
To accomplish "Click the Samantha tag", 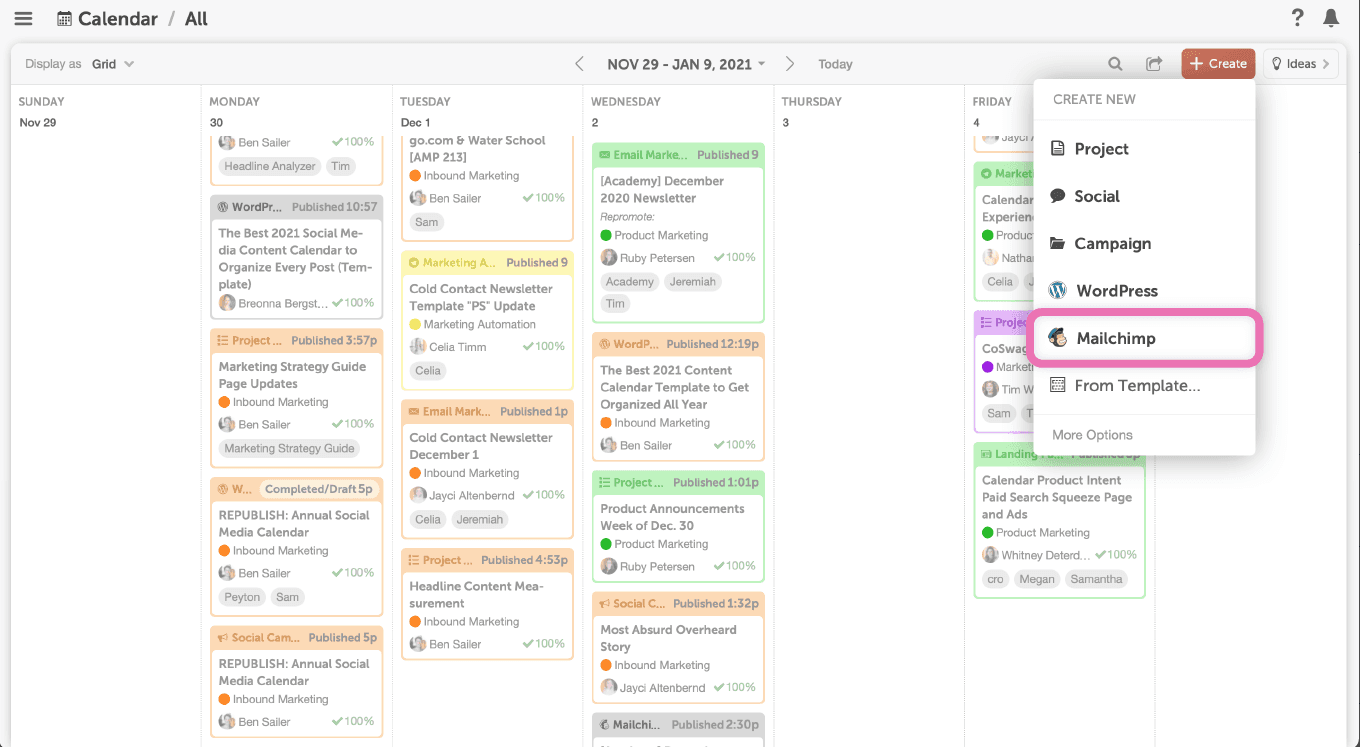I will click(x=1096, y=579).
